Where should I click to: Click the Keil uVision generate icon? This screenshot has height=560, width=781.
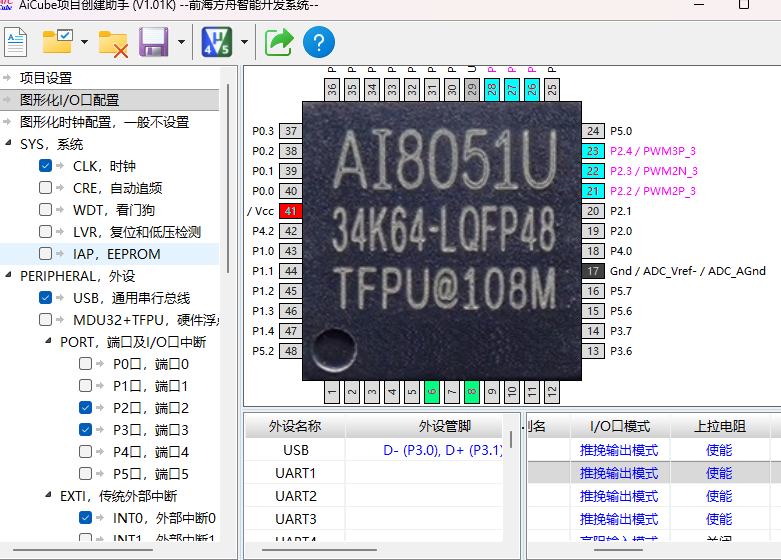pyautogui.click(x=217, y=42)
